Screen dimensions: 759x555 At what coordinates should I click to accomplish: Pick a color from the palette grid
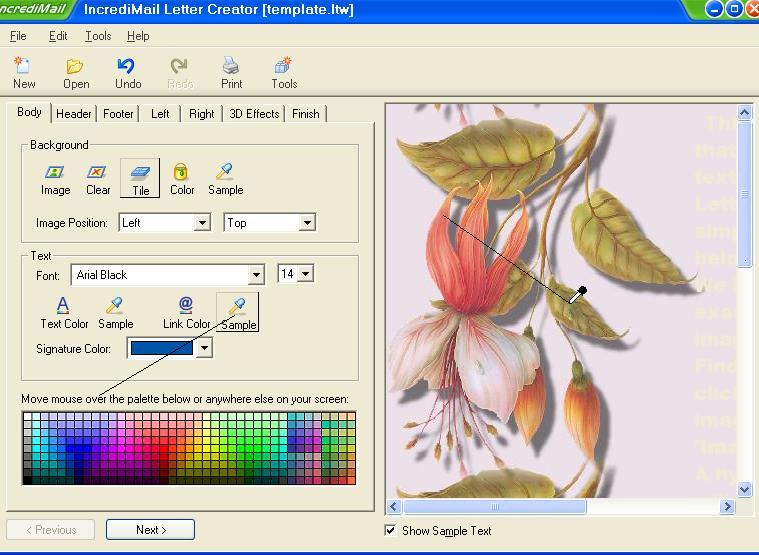coord(188,447)
